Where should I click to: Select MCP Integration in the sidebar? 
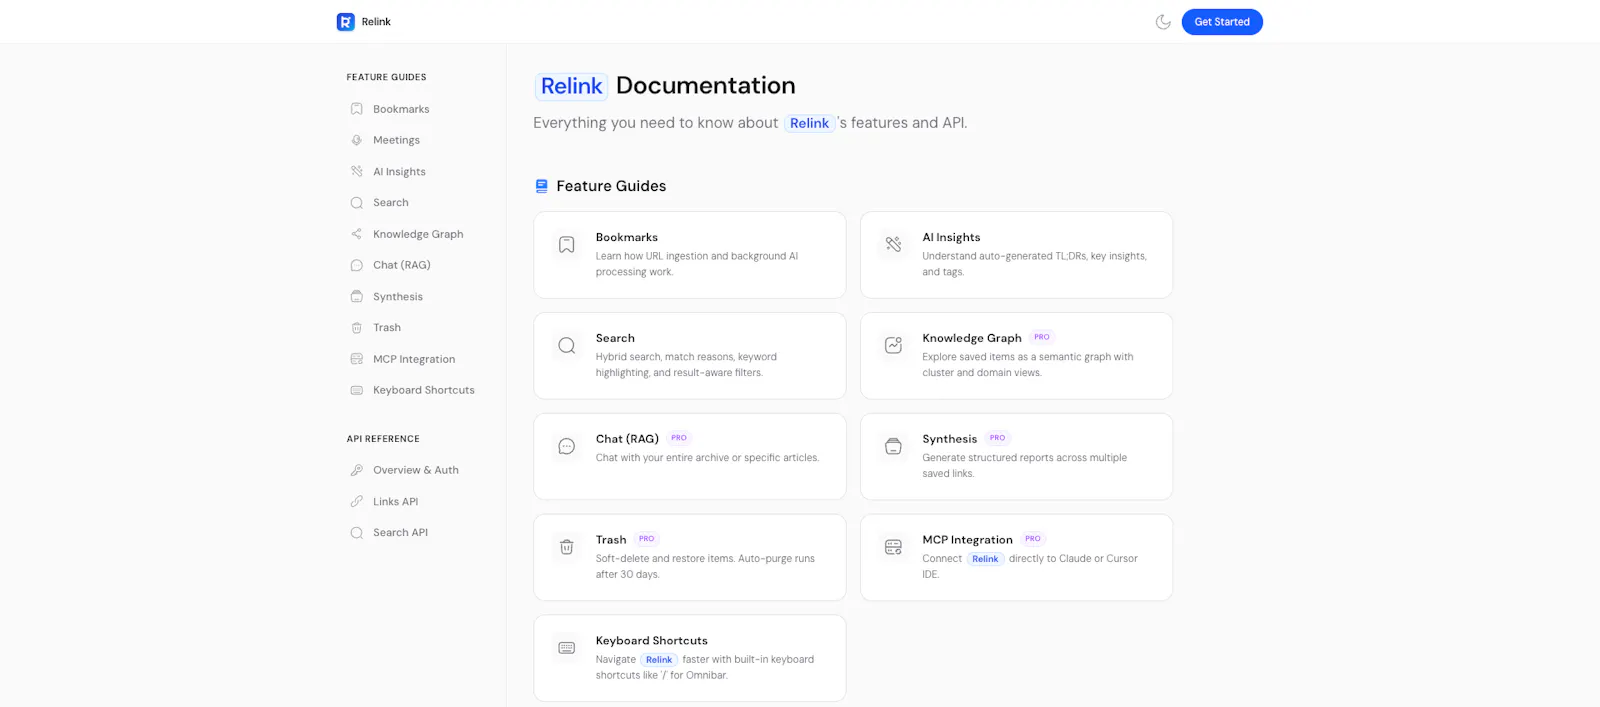(414, 359)
